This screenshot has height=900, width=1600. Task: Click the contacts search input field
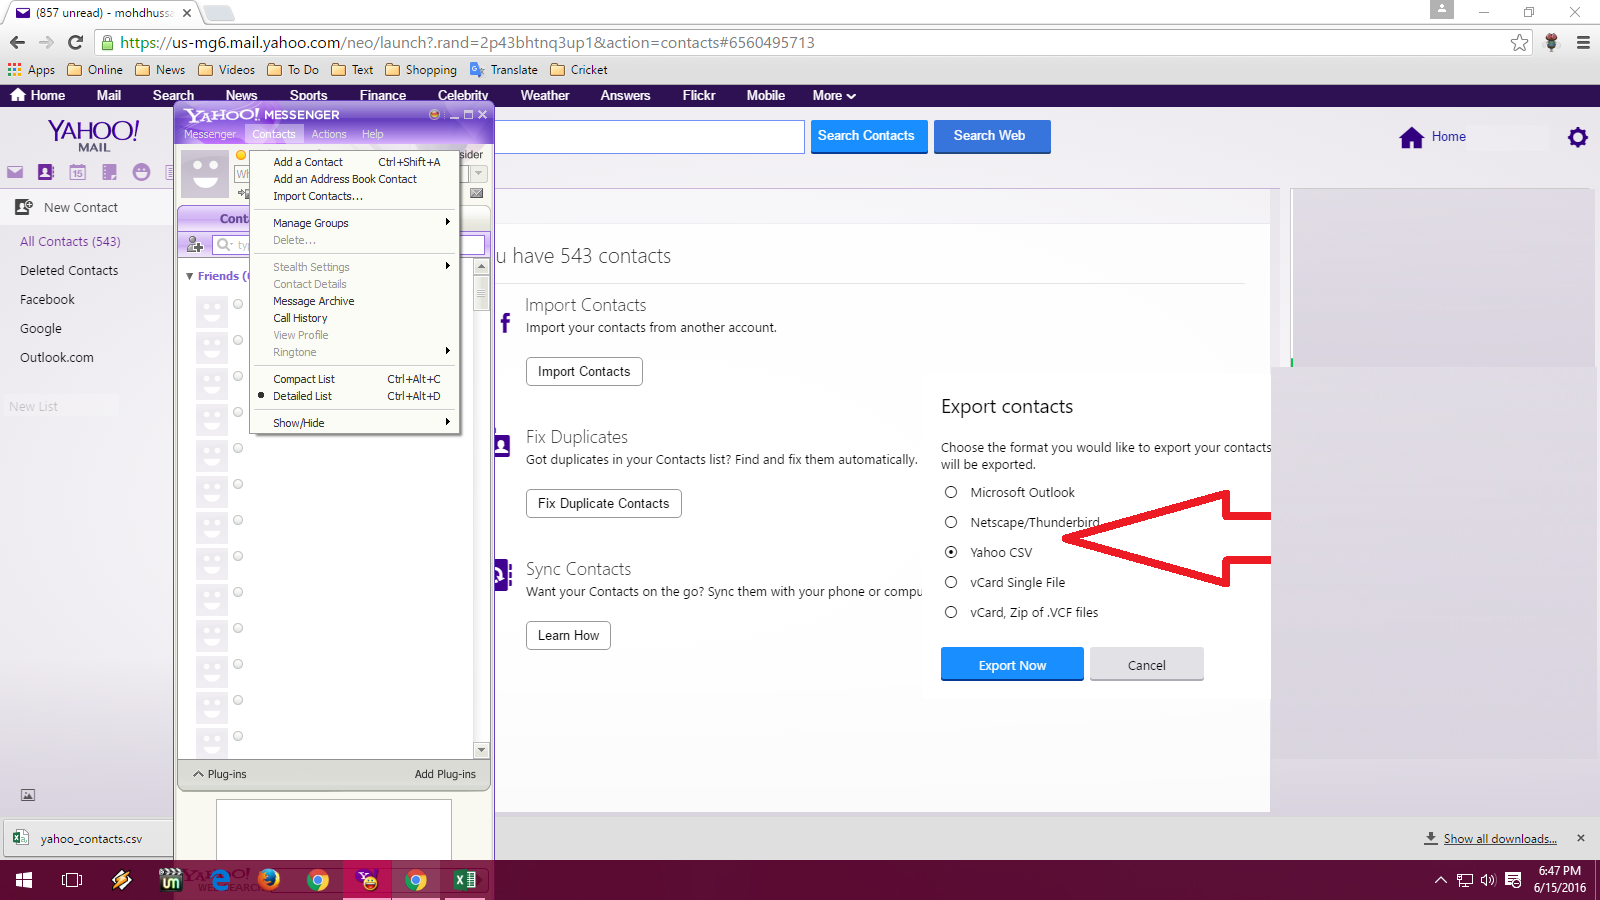[x=648, y=137]
